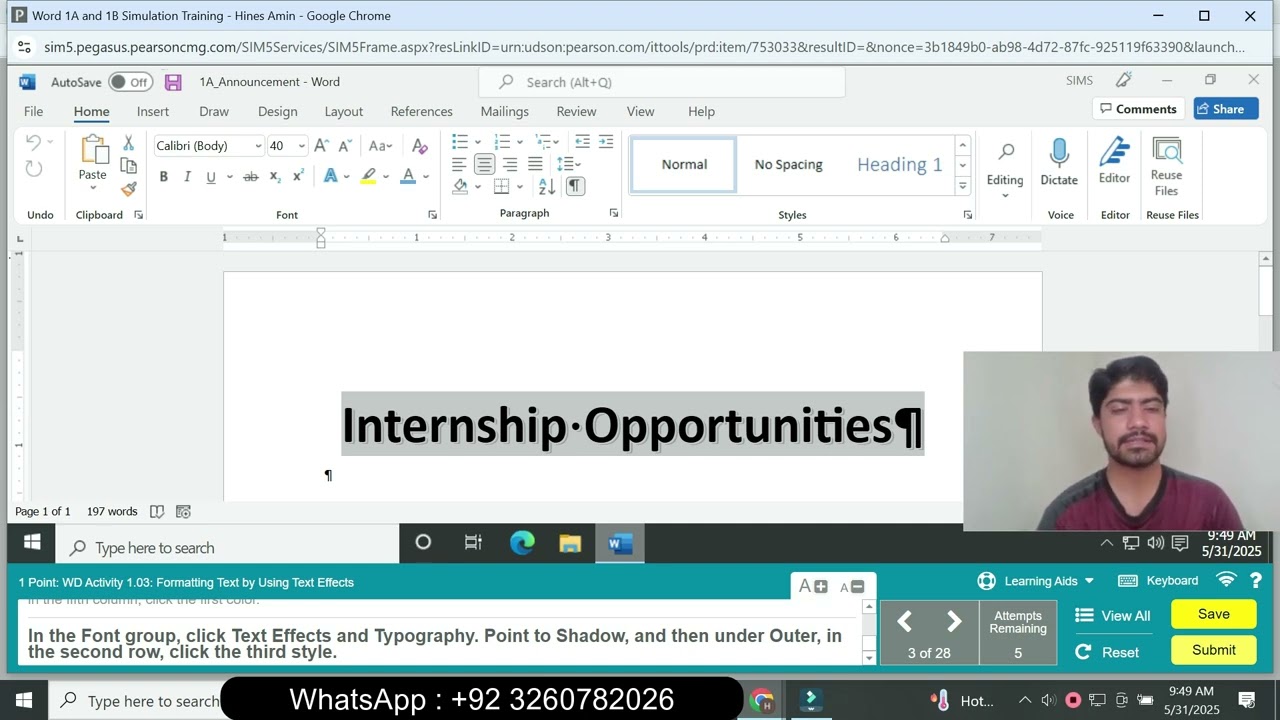Screen dimensions: 1280x720
Task: Apply strikethrough formatting
Action: point(250,176)
